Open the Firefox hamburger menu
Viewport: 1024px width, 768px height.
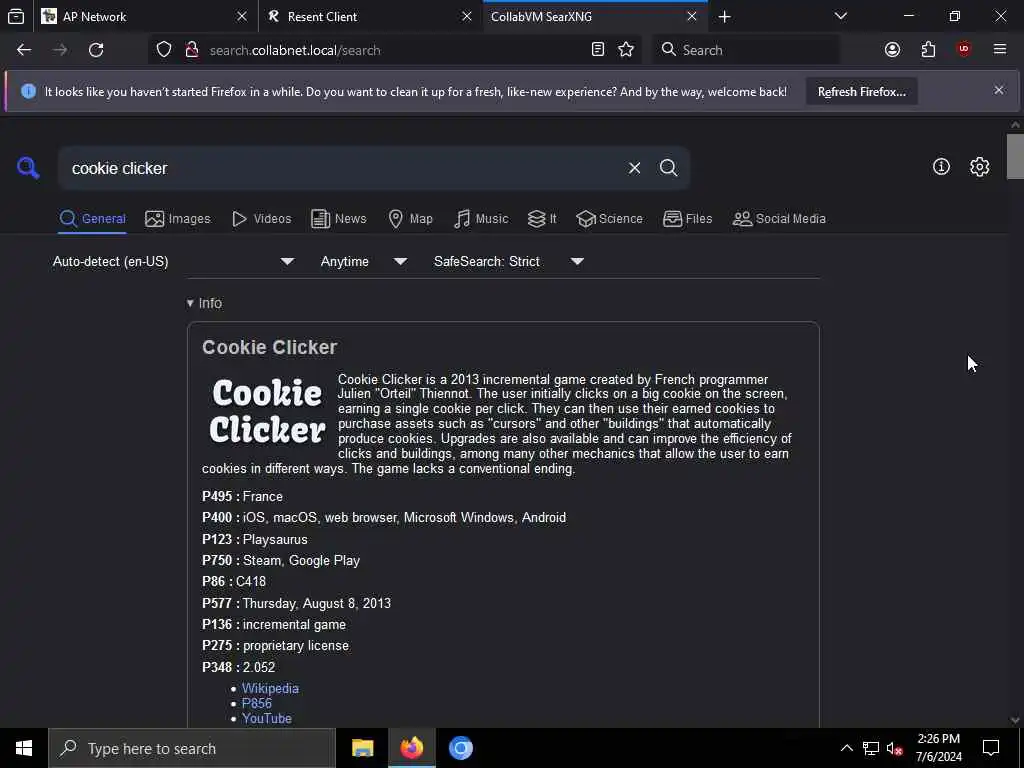click(999, 50)
